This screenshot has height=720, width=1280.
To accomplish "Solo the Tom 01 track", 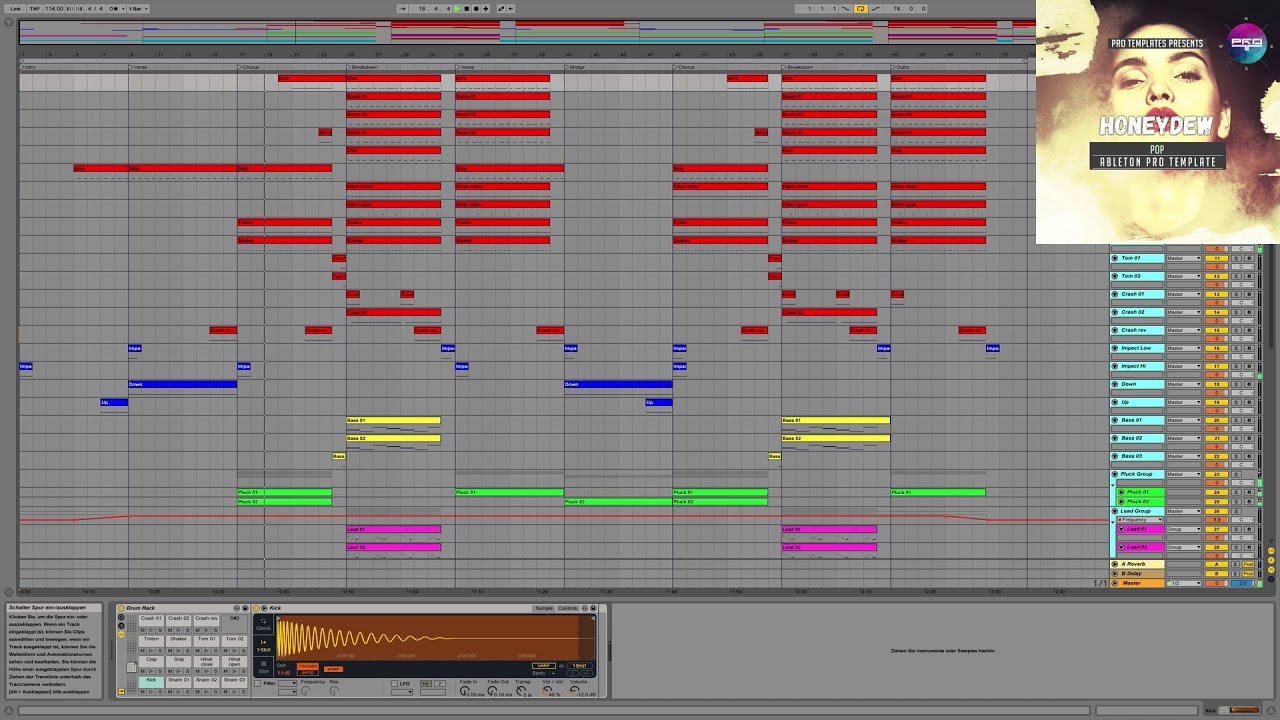I will [1236, 258].
